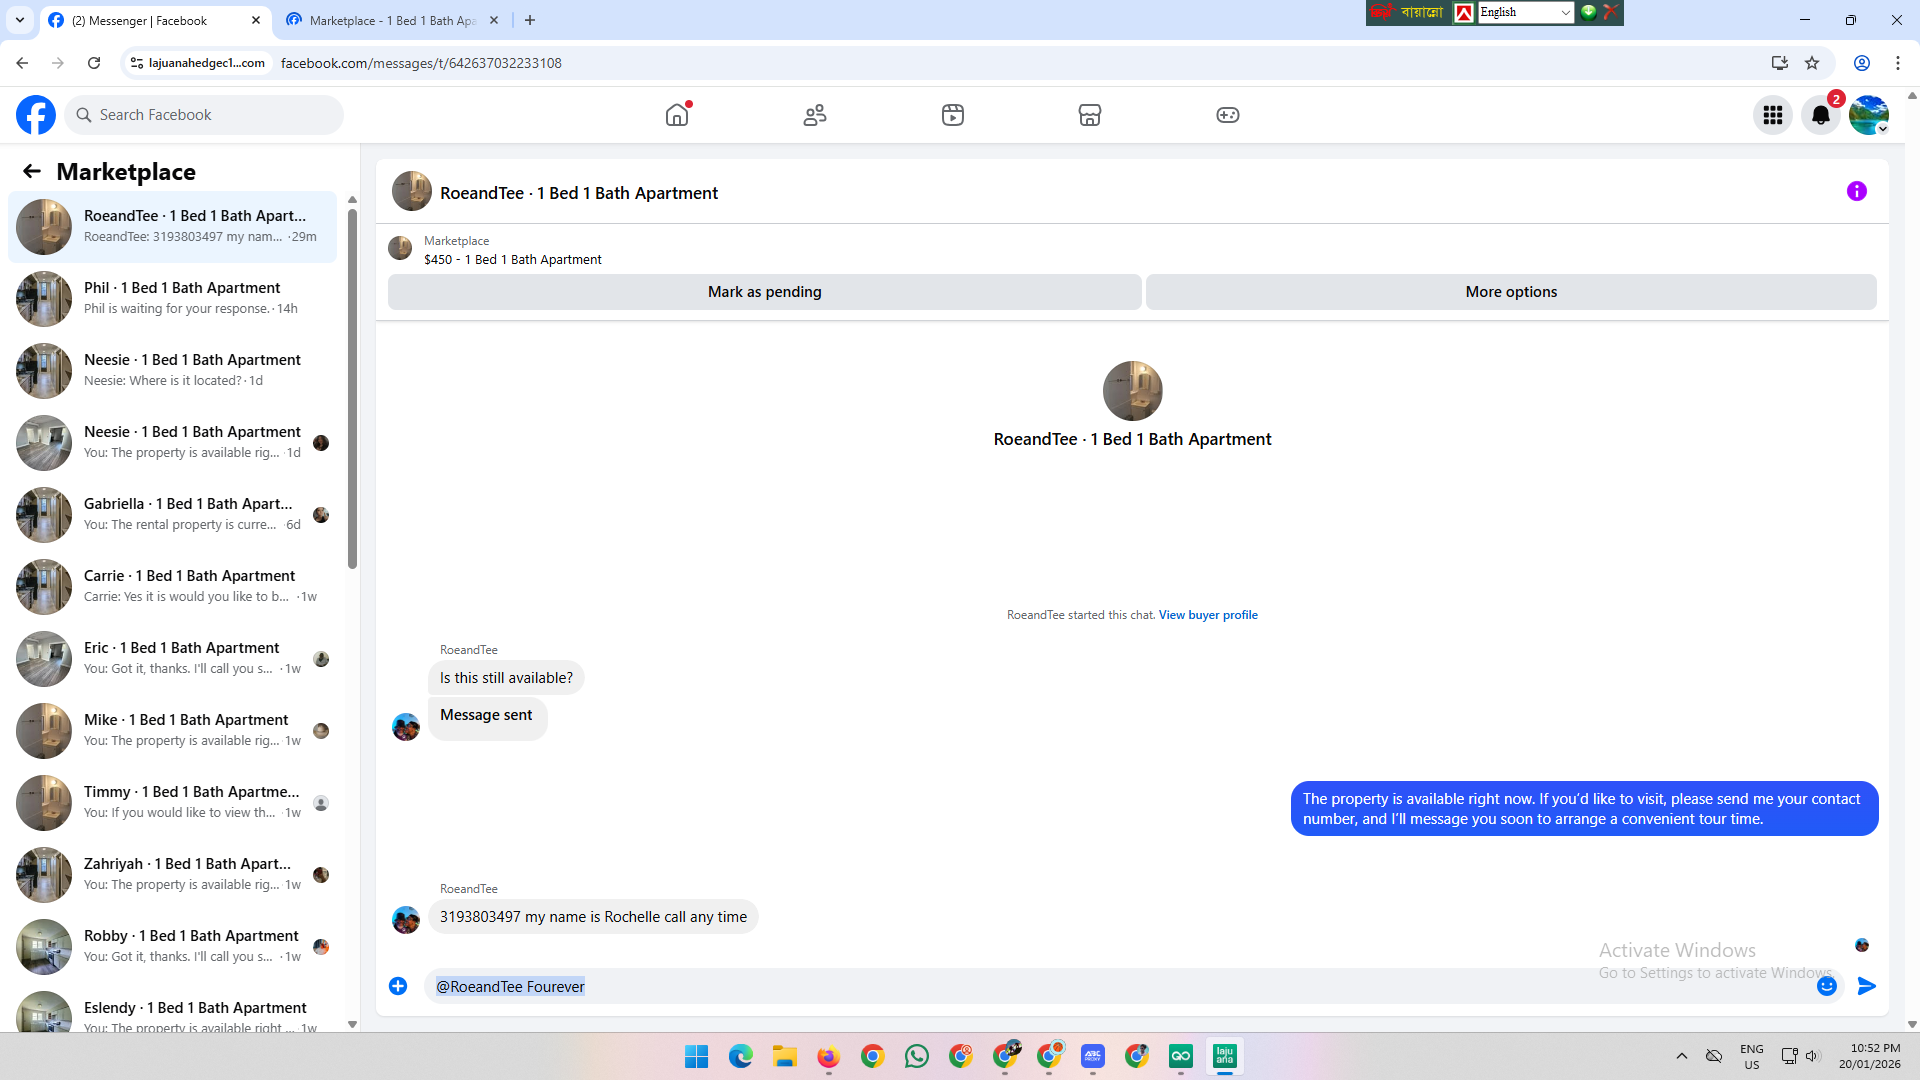
Task: Click the large listing photo in chat
Action: tap(1132, 391)
